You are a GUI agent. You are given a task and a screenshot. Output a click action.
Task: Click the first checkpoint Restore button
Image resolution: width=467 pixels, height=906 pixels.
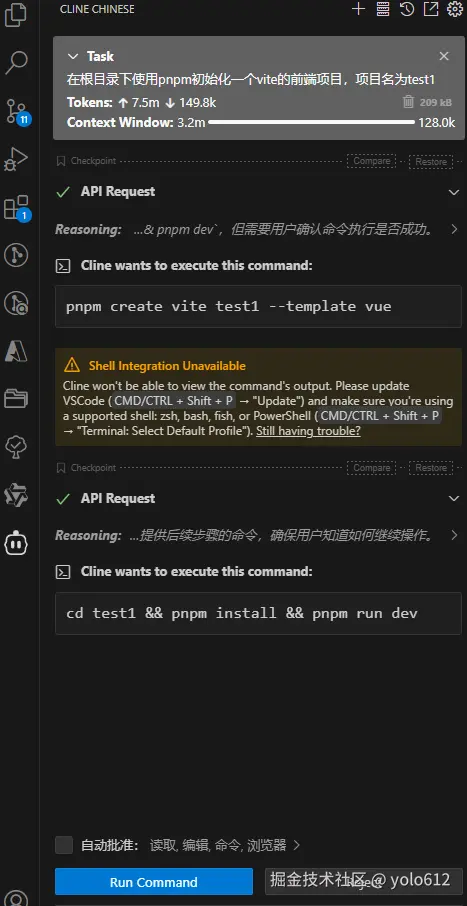click(x=431, y=161)
